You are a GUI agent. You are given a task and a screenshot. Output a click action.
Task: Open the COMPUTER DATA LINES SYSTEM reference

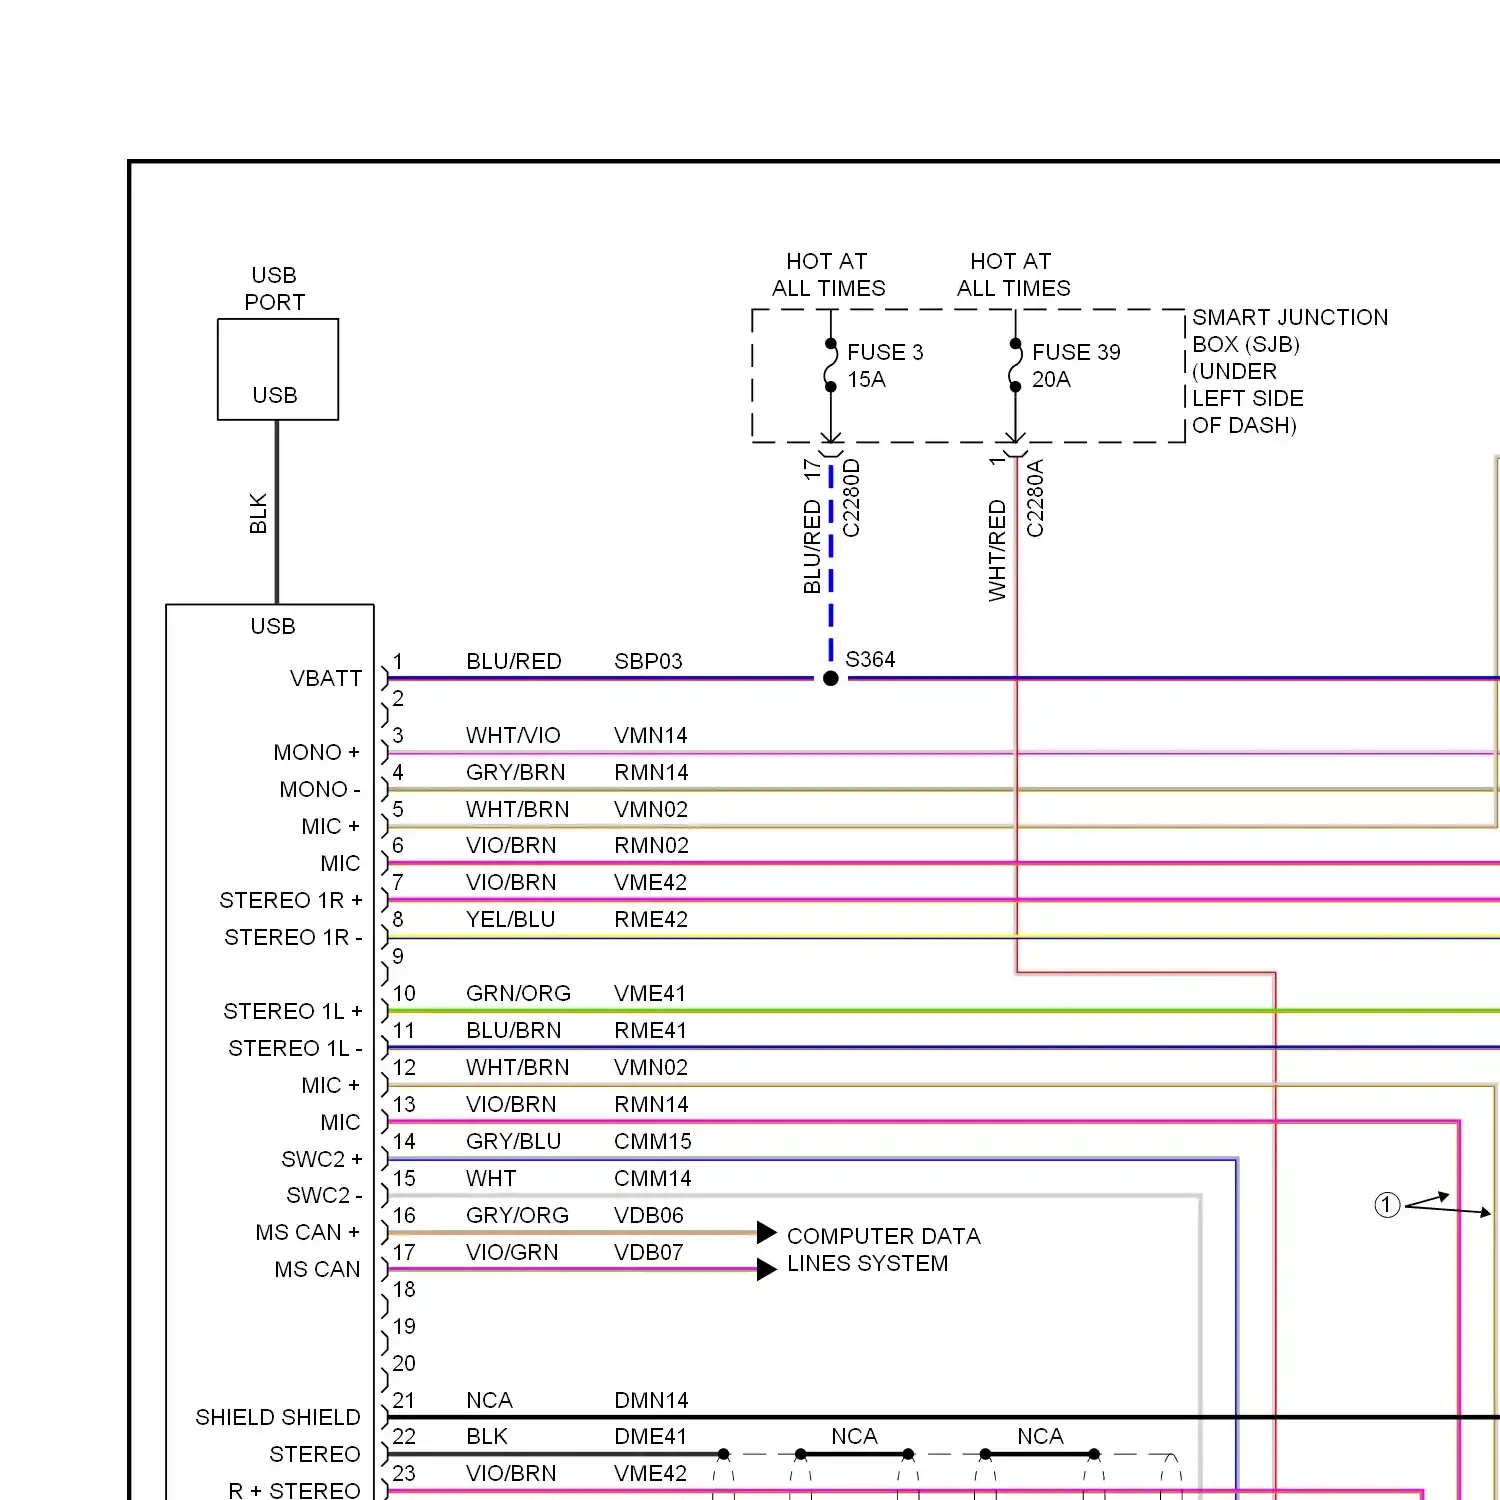[x=883, y=1250]
